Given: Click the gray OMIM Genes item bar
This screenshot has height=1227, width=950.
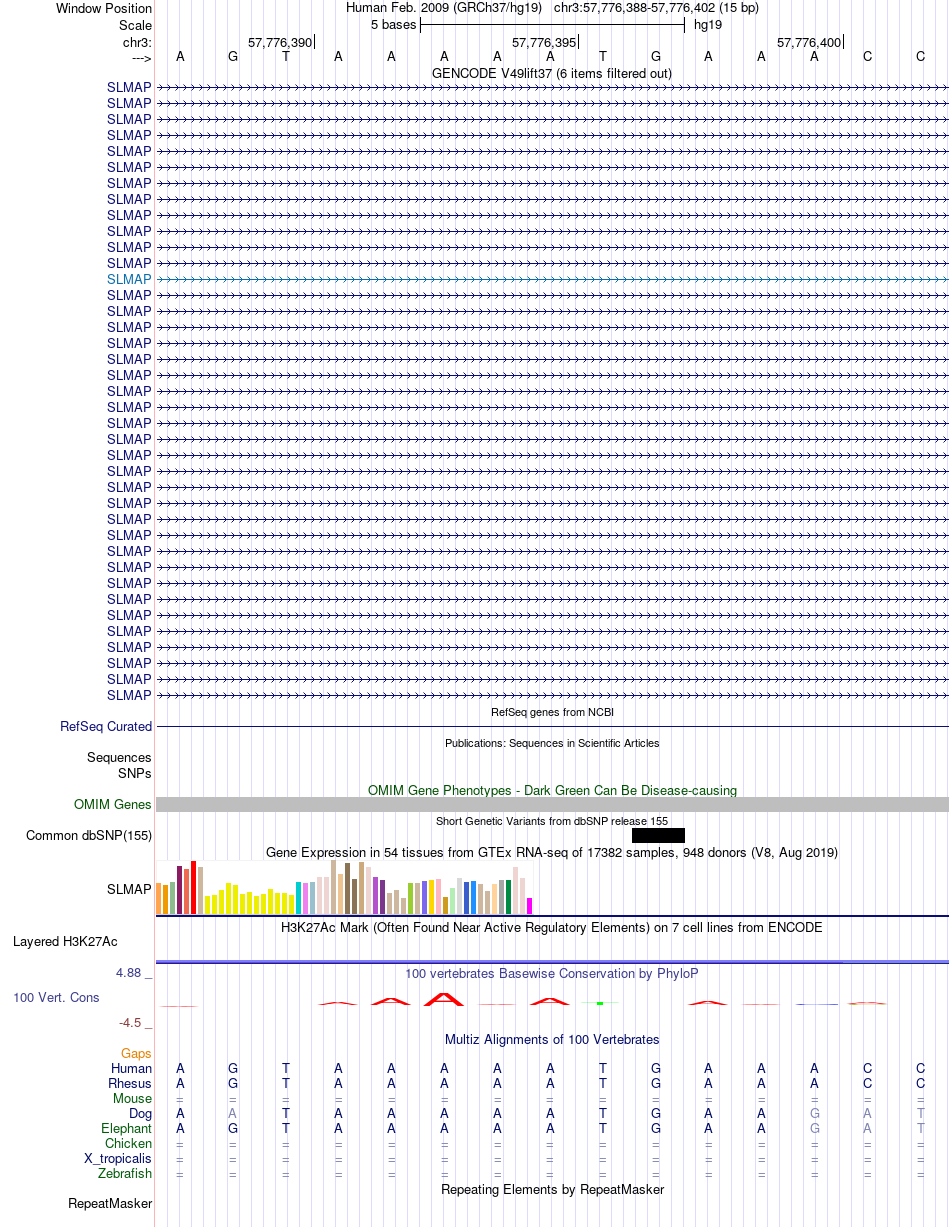Looking at the screenshot, I should (552, 804).
